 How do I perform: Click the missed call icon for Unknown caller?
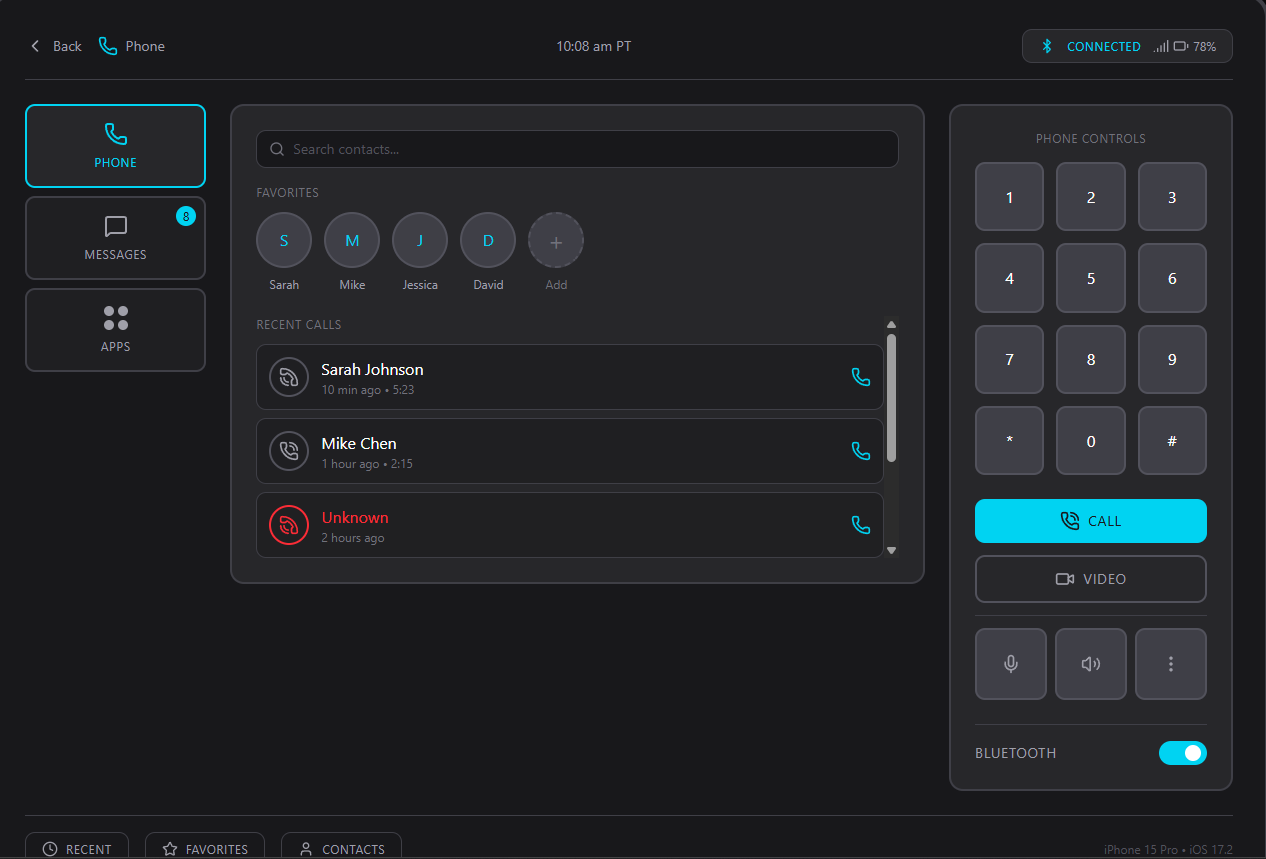click(x=288, y=524)
